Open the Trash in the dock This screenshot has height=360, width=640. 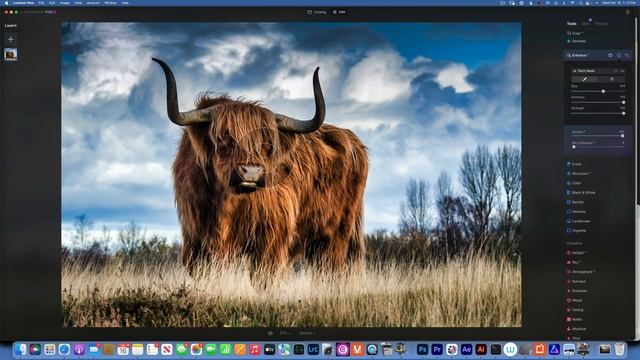pos(620,349)
